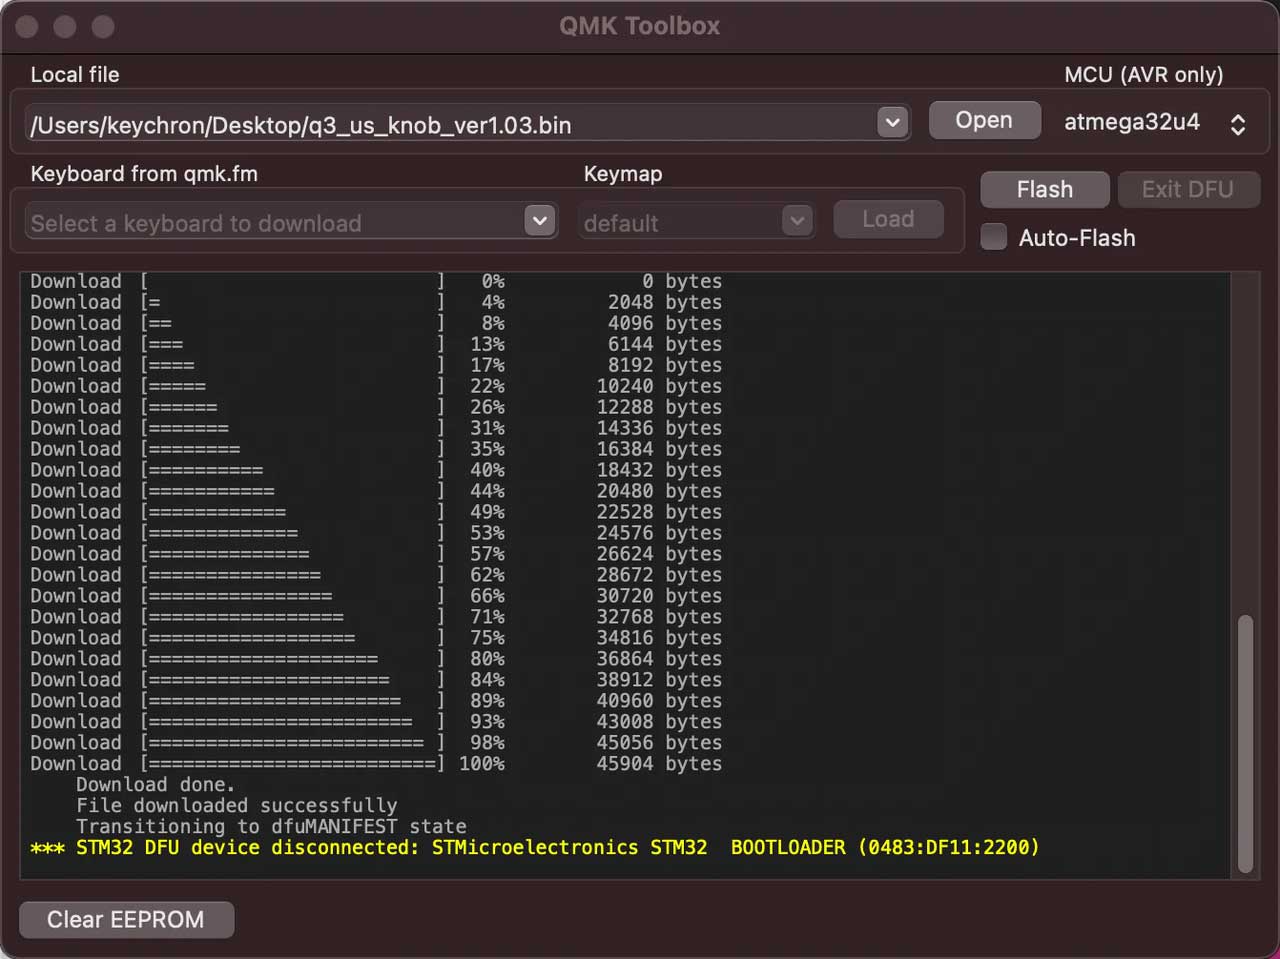Click the Clear EEPROM button
1280x959 pixels.
point(126,919)
